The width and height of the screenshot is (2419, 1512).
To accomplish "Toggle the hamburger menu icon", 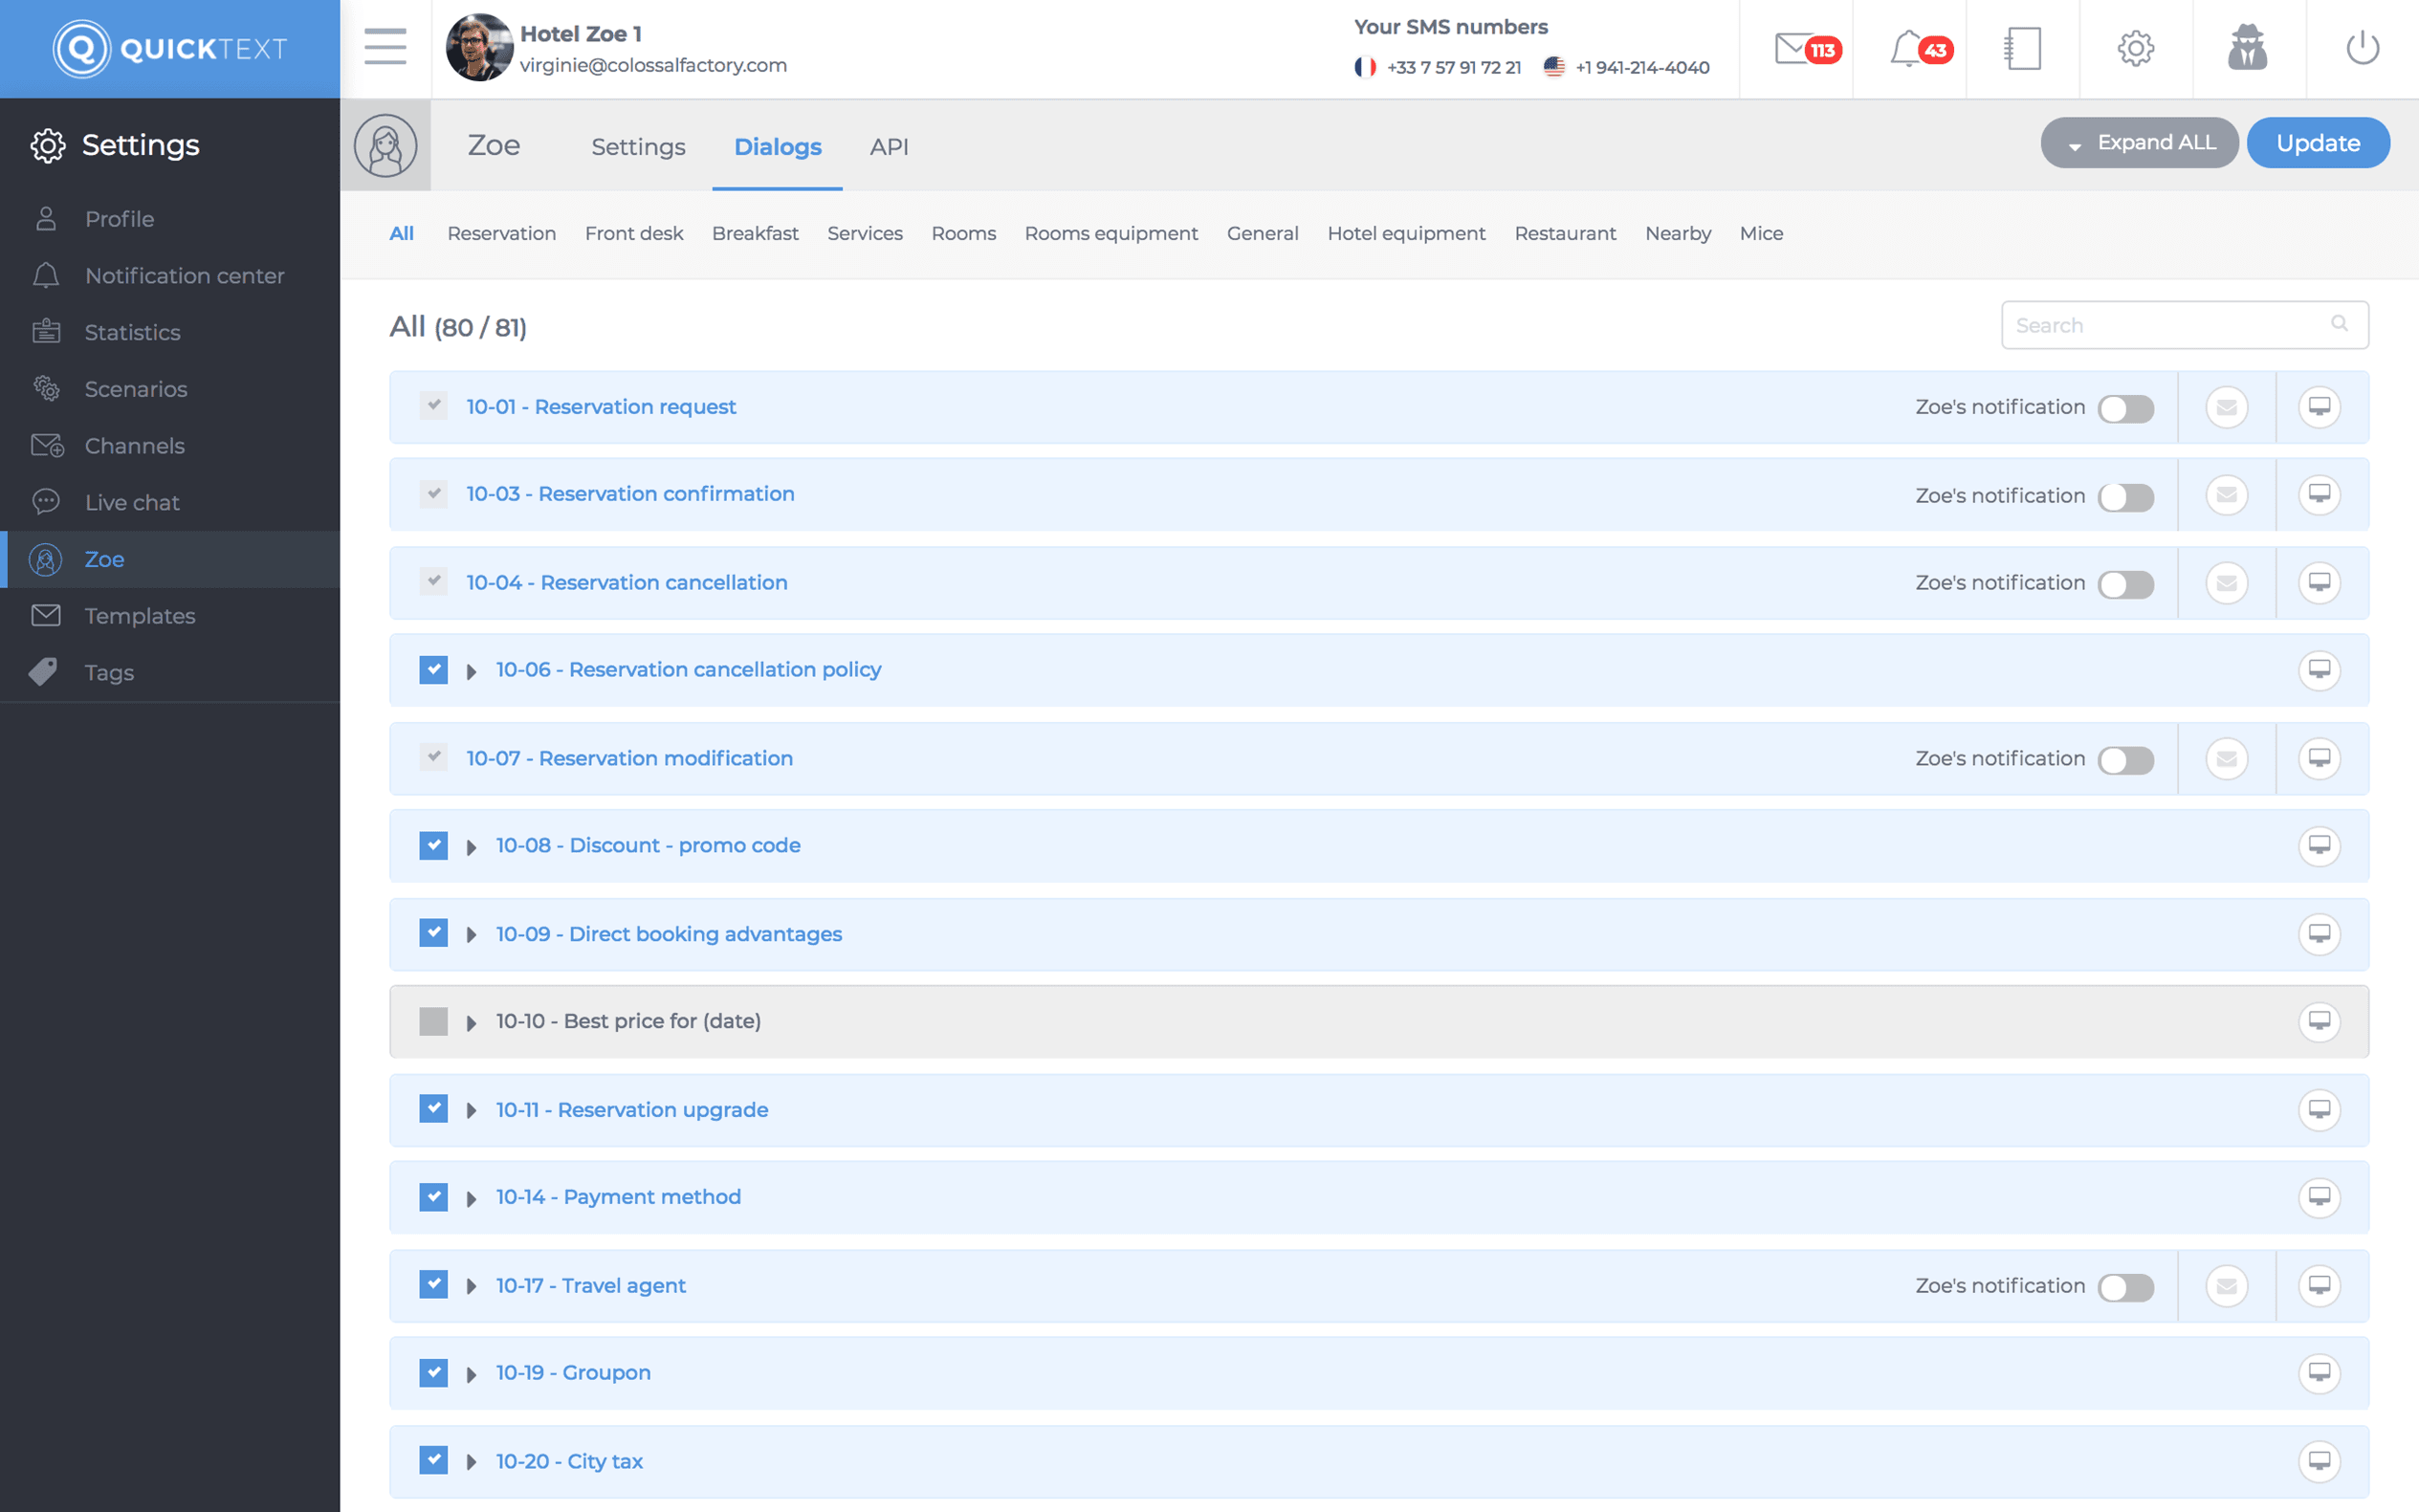I will (x=385, y=47).
